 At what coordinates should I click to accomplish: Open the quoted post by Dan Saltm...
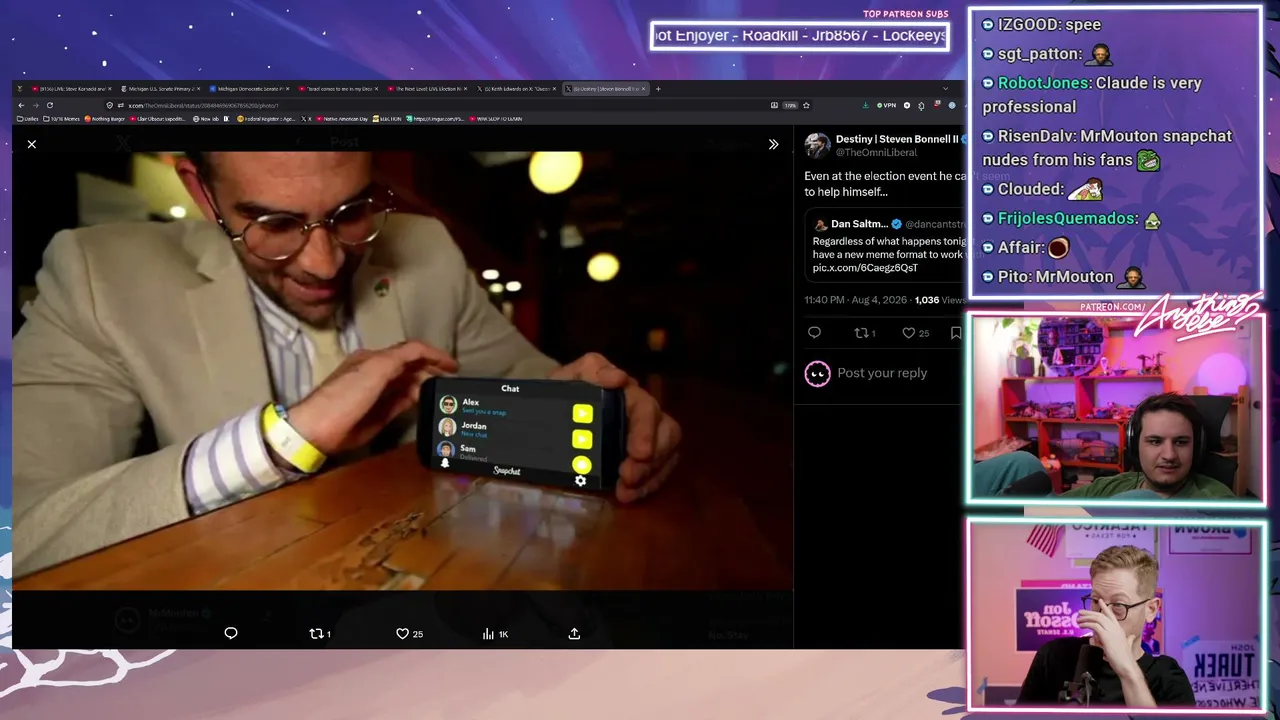point(885,246)
